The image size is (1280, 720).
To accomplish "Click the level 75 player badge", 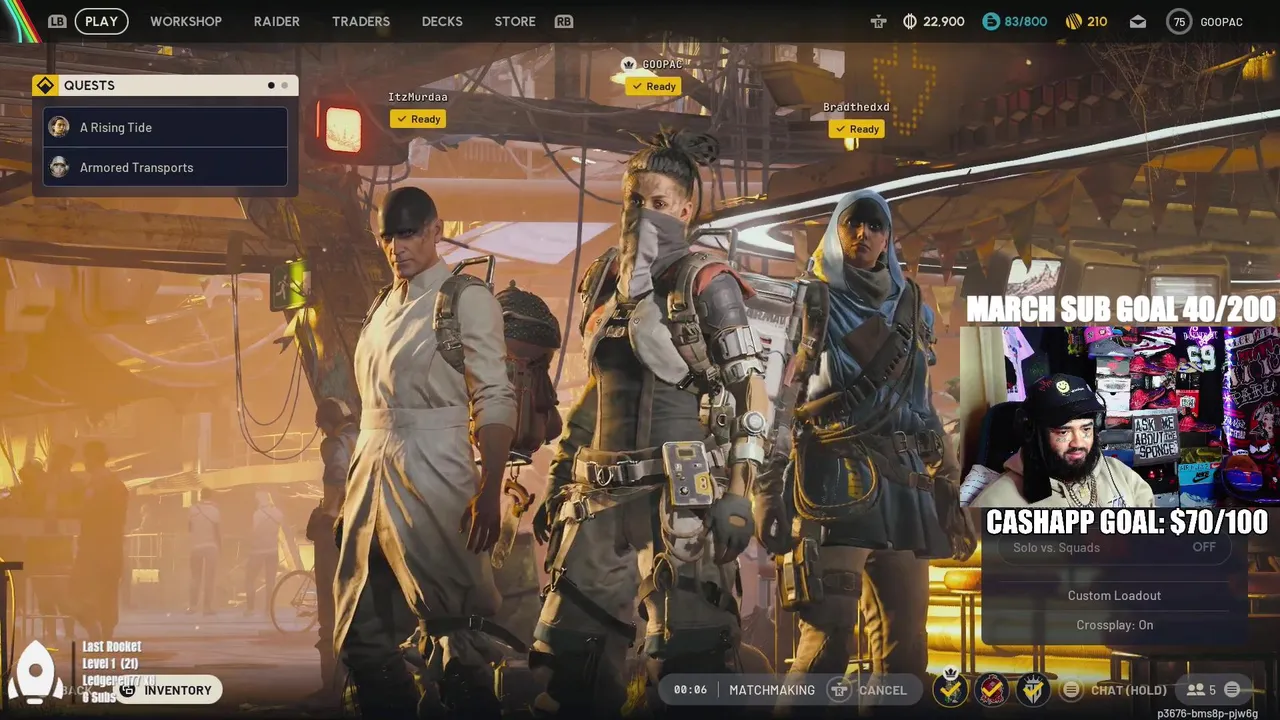I will coord(1179,21).
